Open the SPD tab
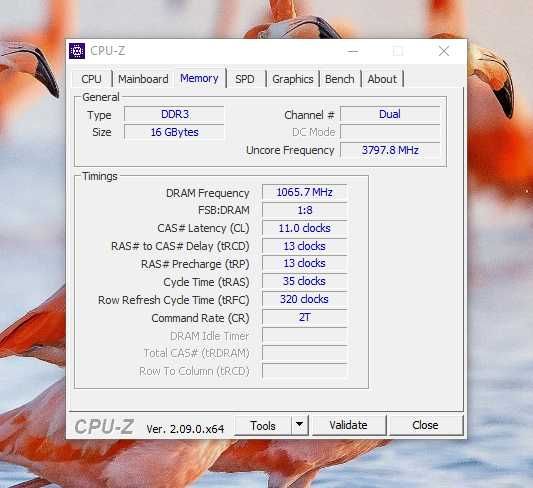Viewport: 533px width, 488px height. (x=245, y=79)
